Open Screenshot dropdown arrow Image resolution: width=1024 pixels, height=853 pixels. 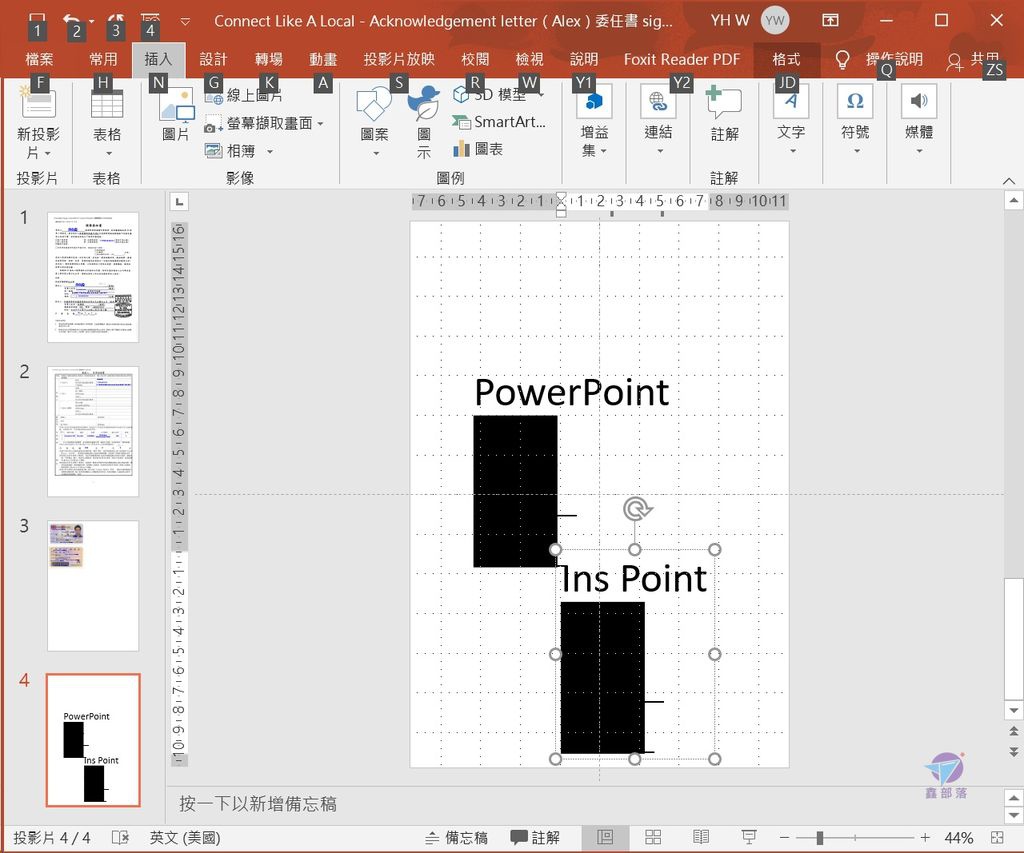321,123
